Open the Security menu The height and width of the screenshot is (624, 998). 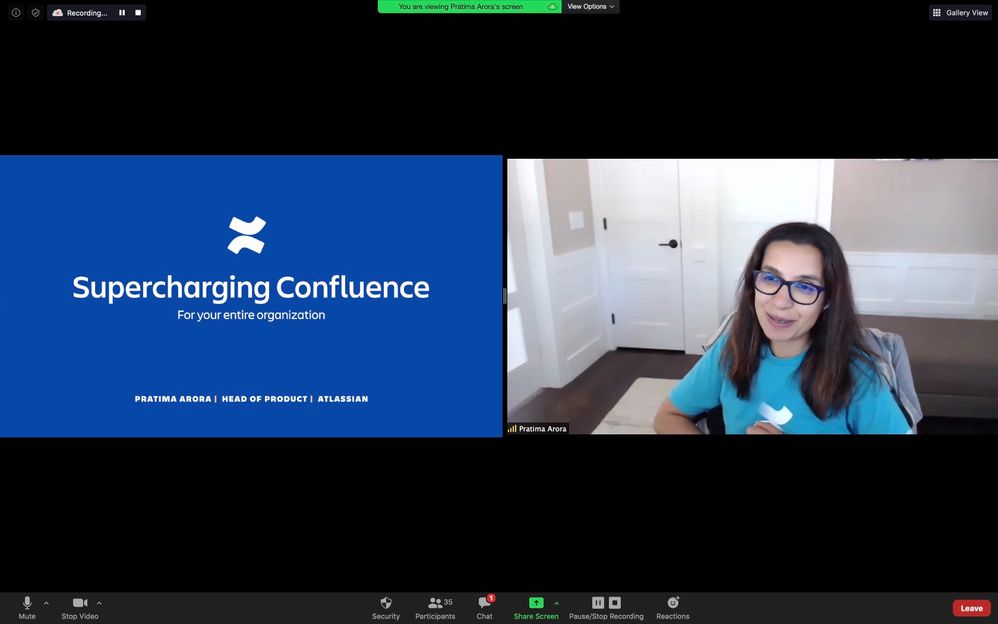point(386,607)
